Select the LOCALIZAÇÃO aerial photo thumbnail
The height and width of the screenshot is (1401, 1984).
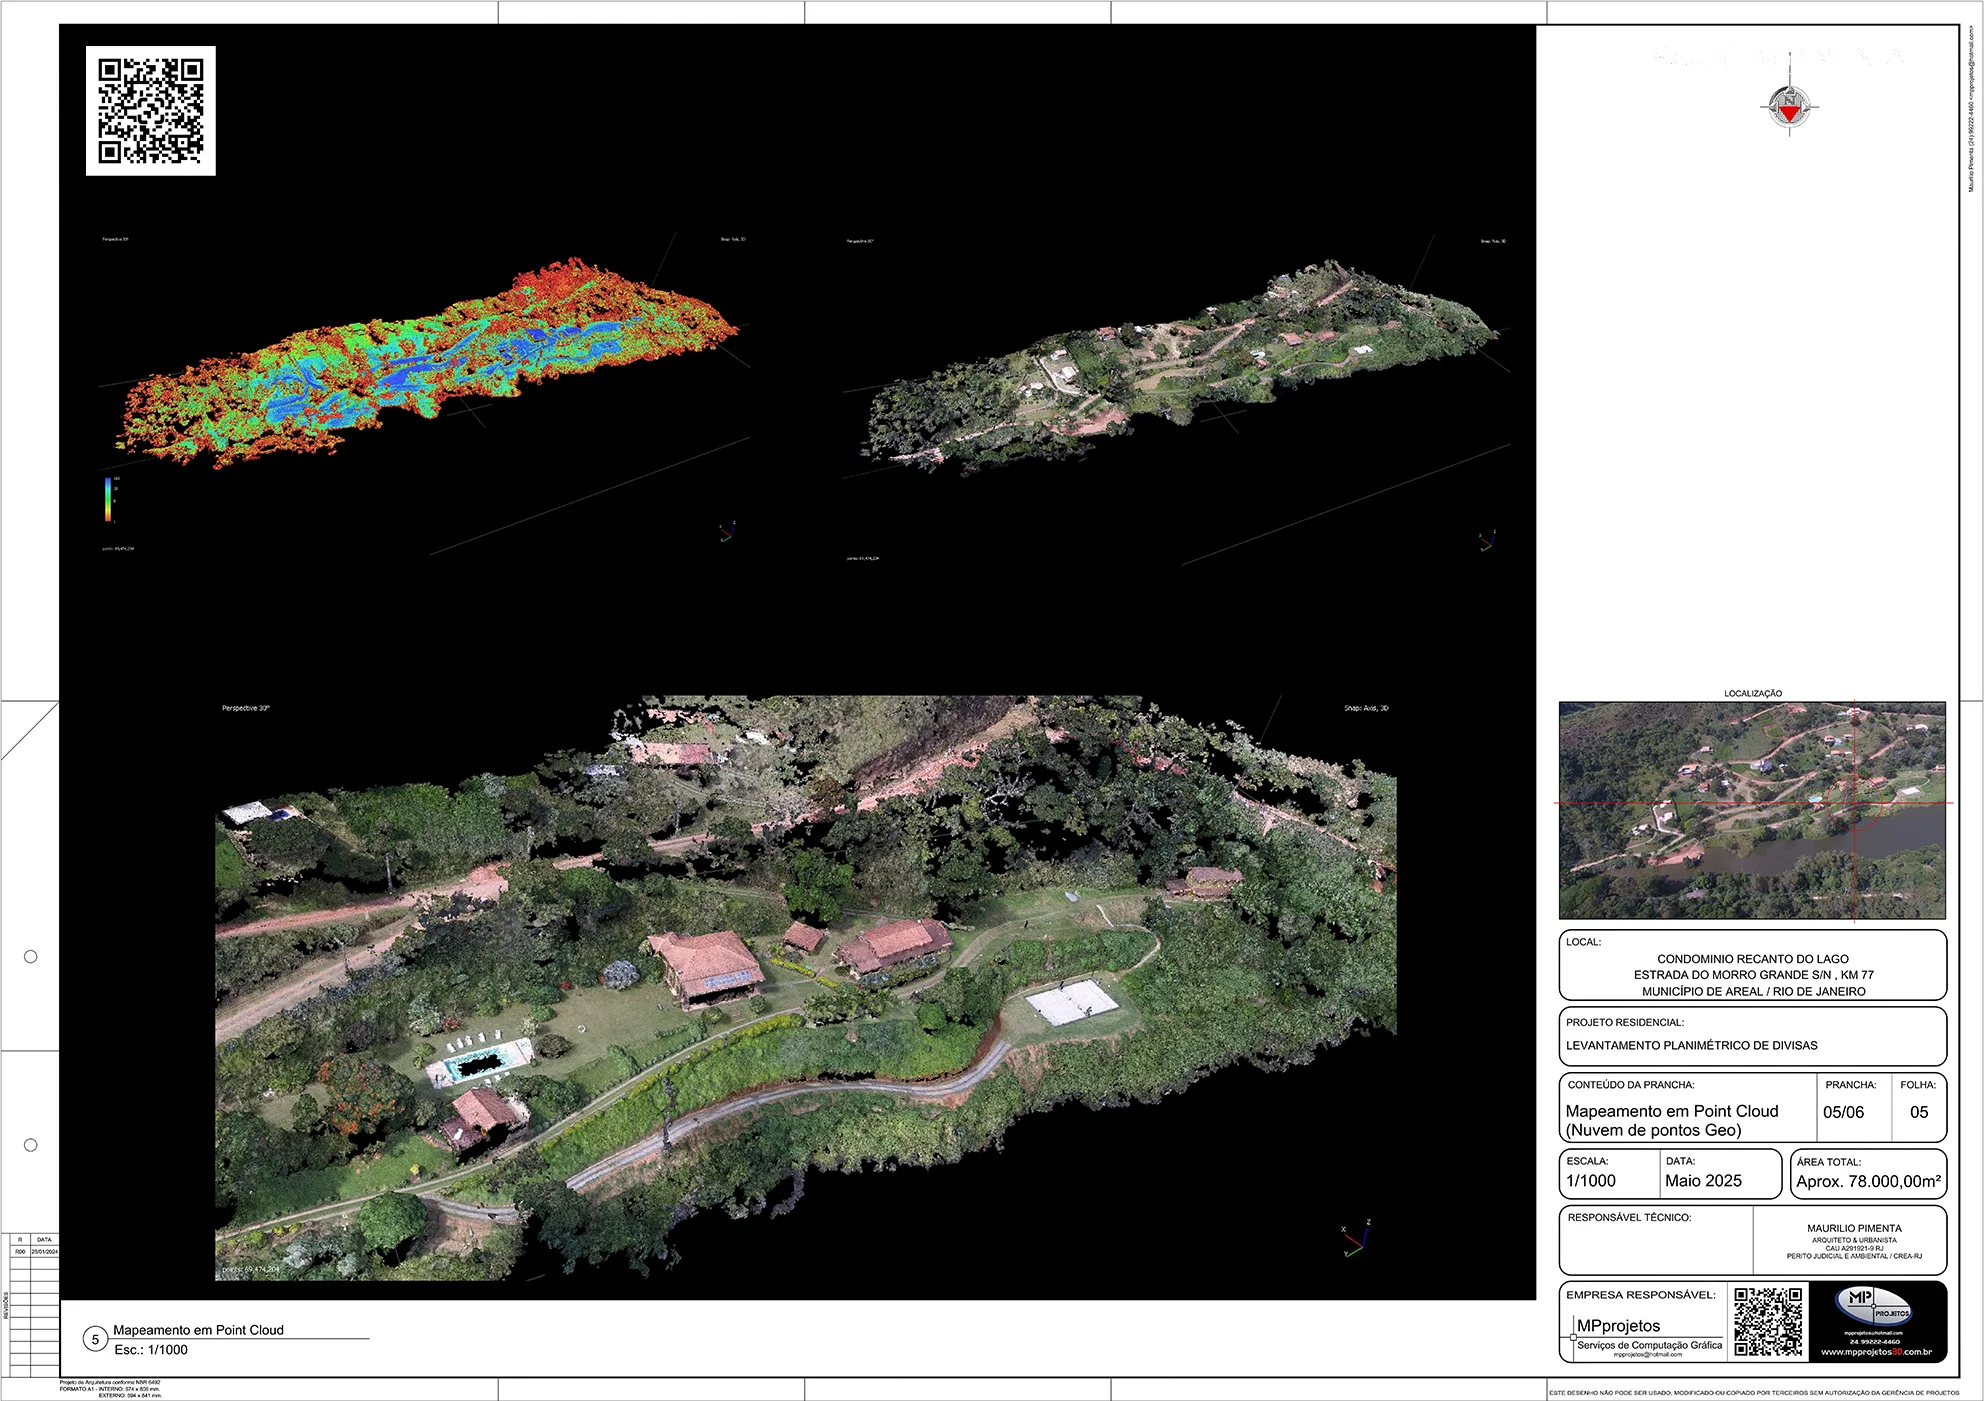pyautogui.click(x=1752, y=810)
